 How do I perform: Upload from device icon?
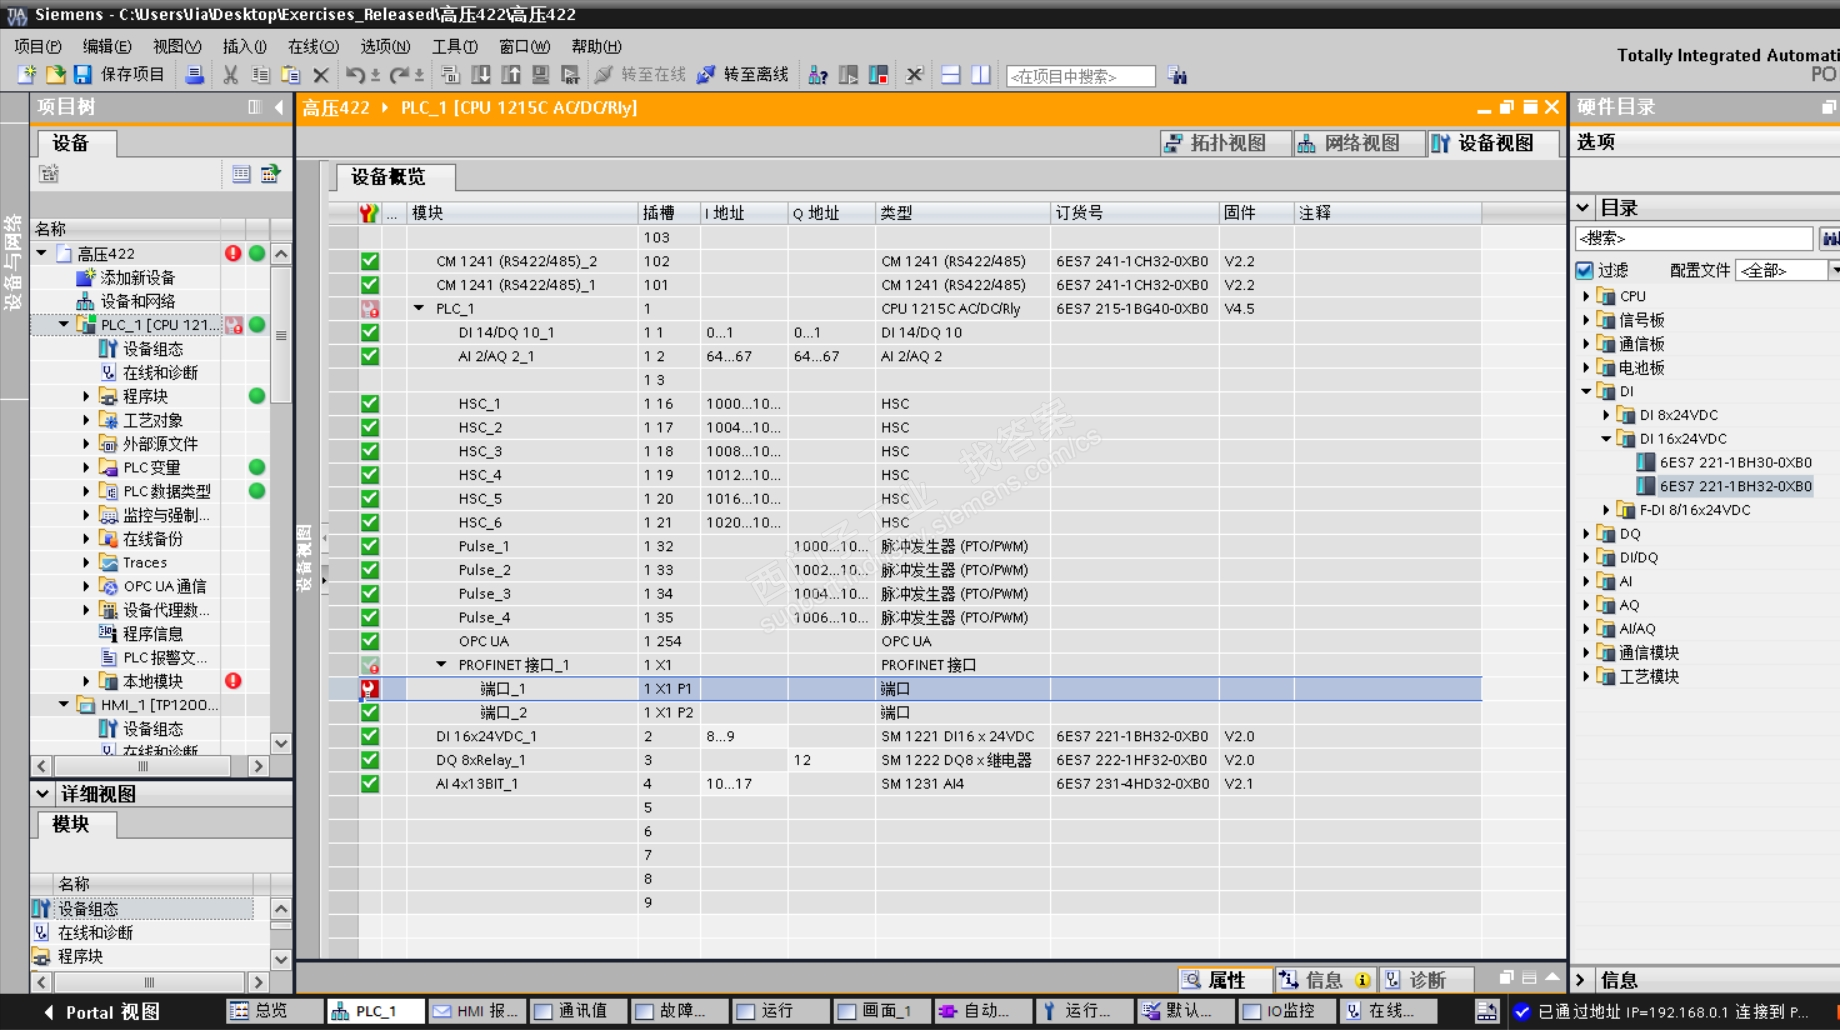511,75
